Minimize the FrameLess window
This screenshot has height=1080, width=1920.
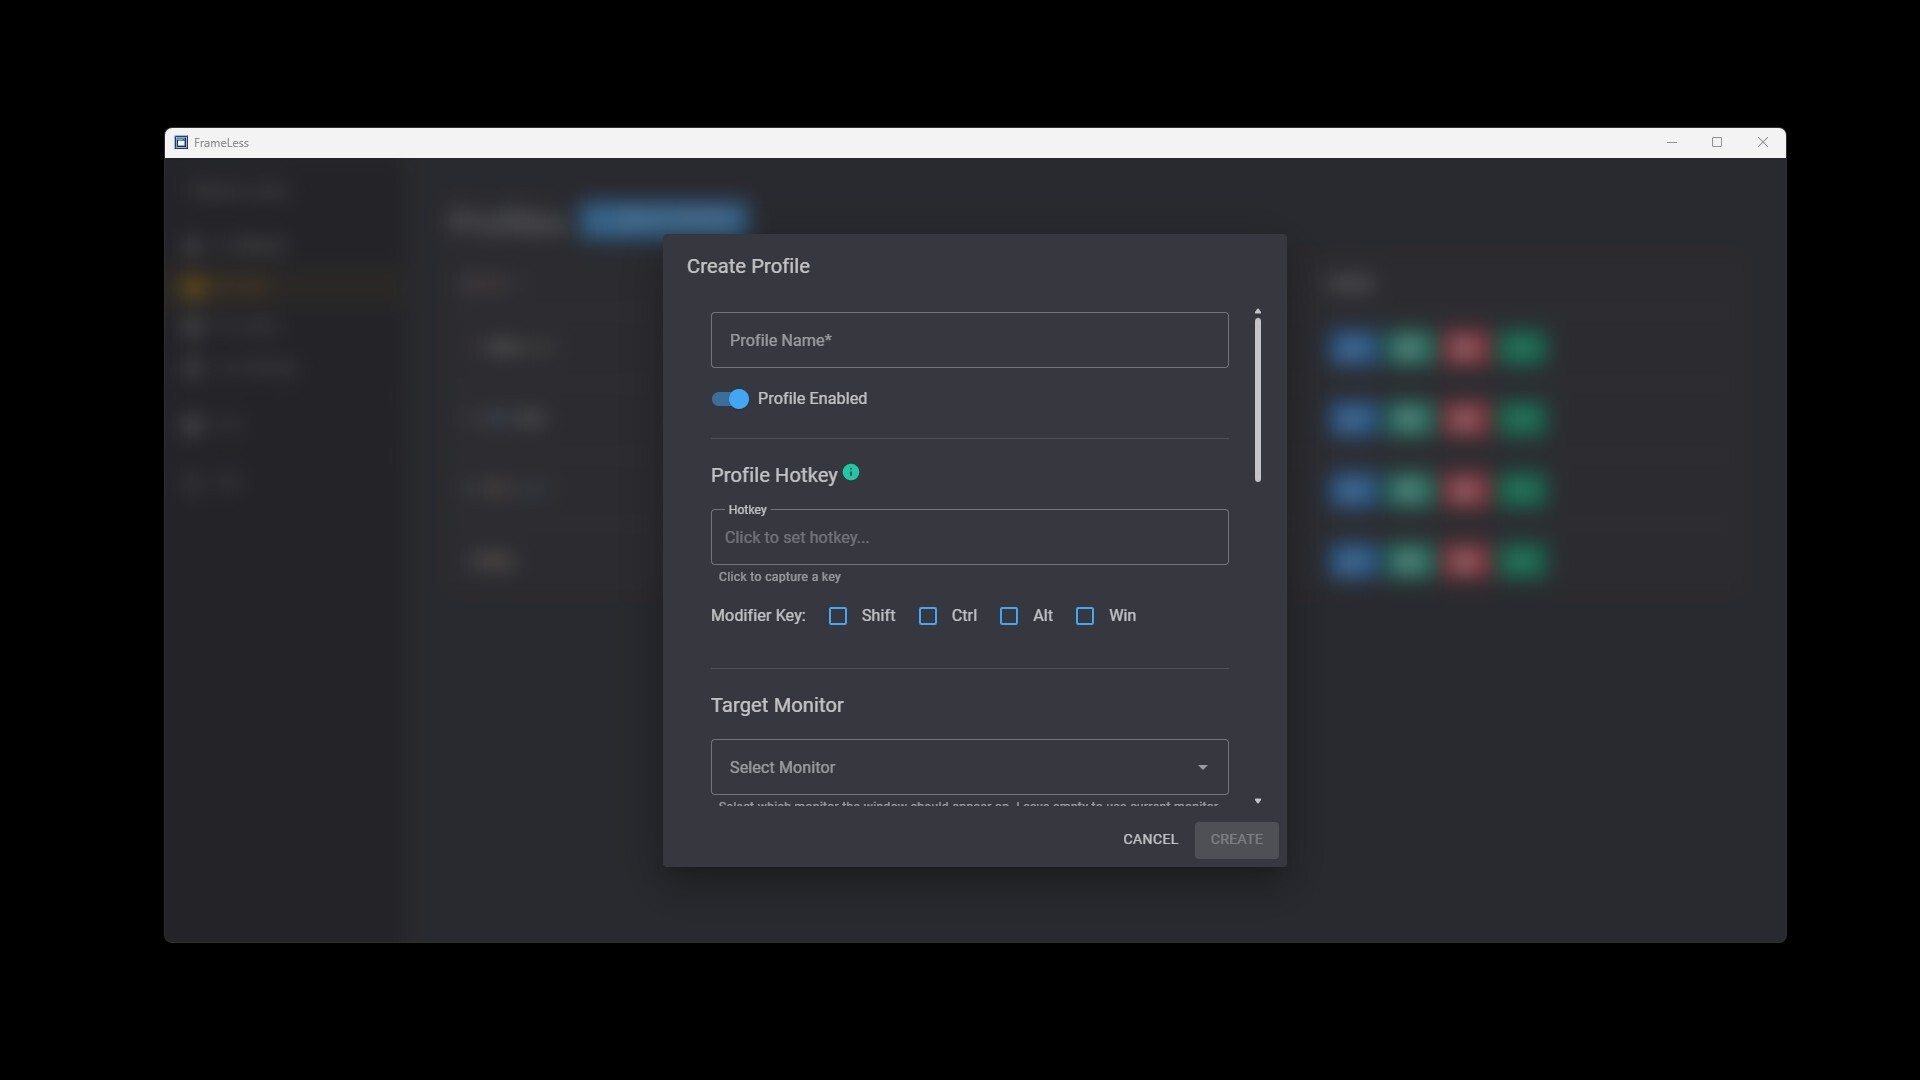(1671, 142)
